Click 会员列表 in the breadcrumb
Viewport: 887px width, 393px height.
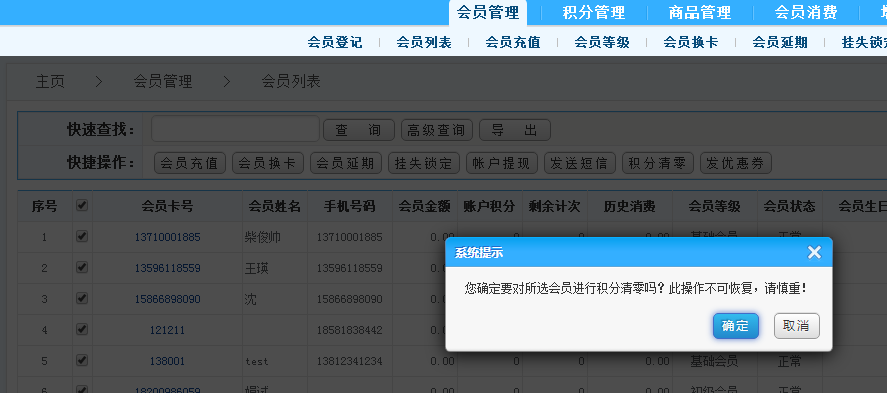coord(291,82)
